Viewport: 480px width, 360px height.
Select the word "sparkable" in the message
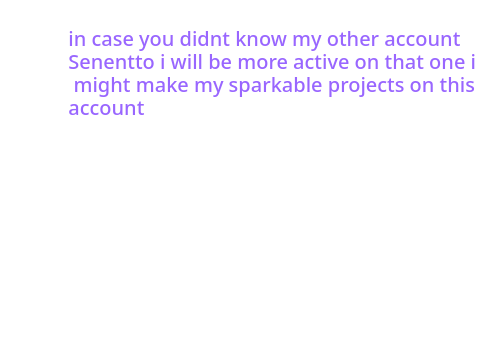[275, 86]
